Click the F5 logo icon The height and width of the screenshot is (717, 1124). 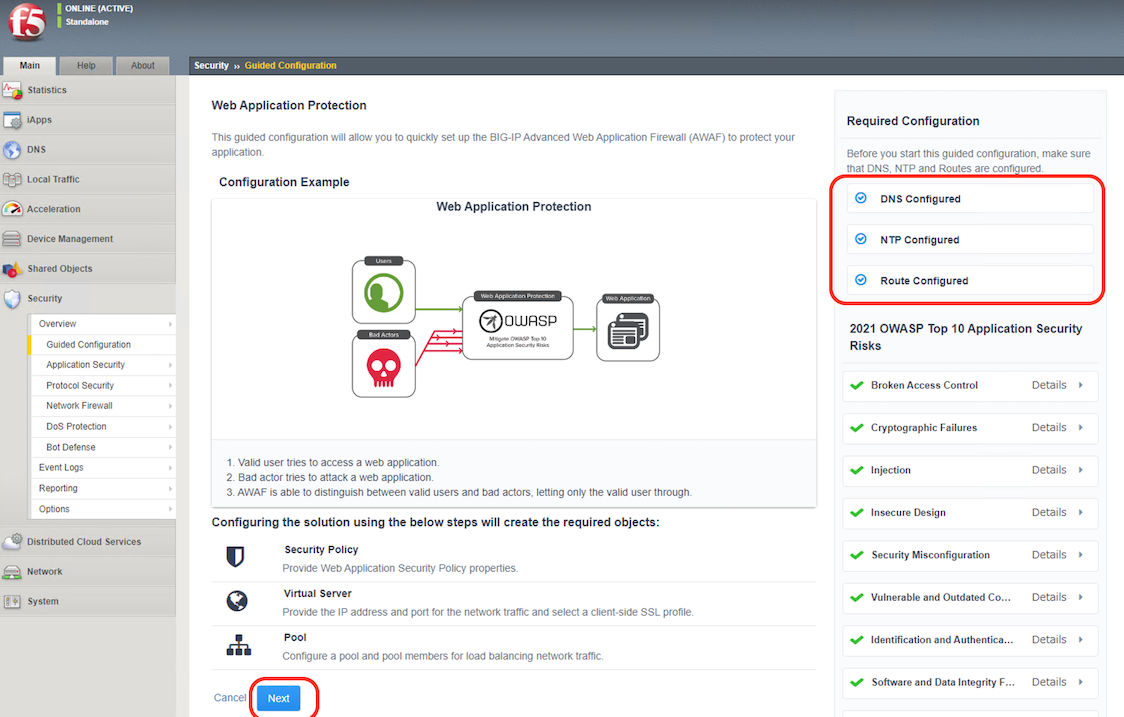pyautogui.click(x=27, y=21)
